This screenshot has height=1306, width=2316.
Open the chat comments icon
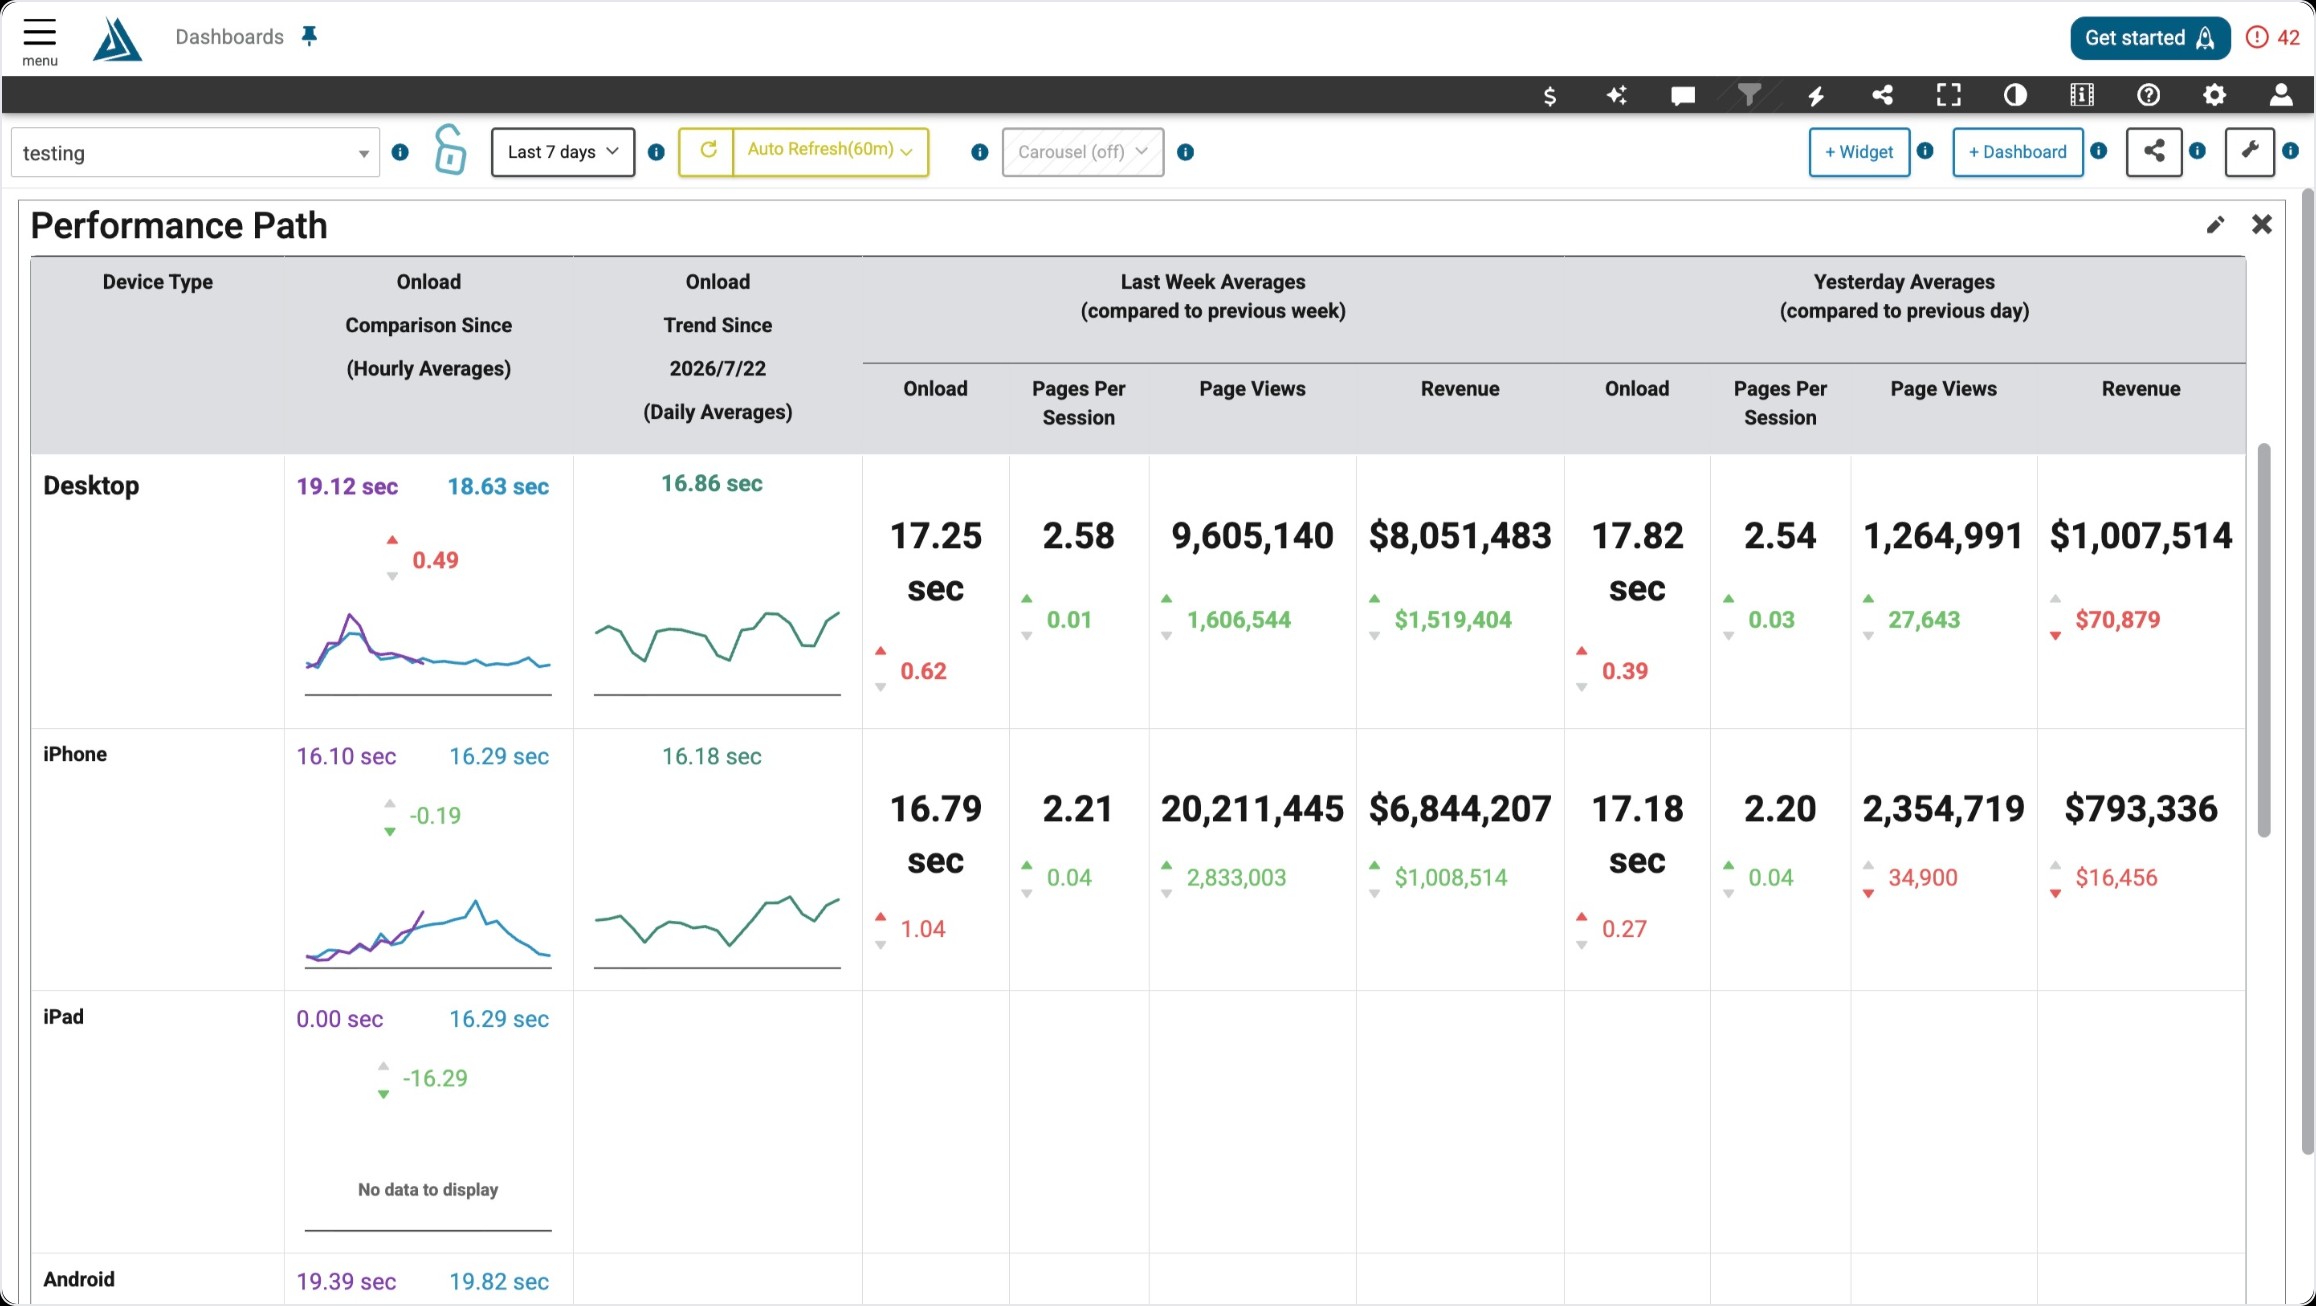click(1683, 95)
